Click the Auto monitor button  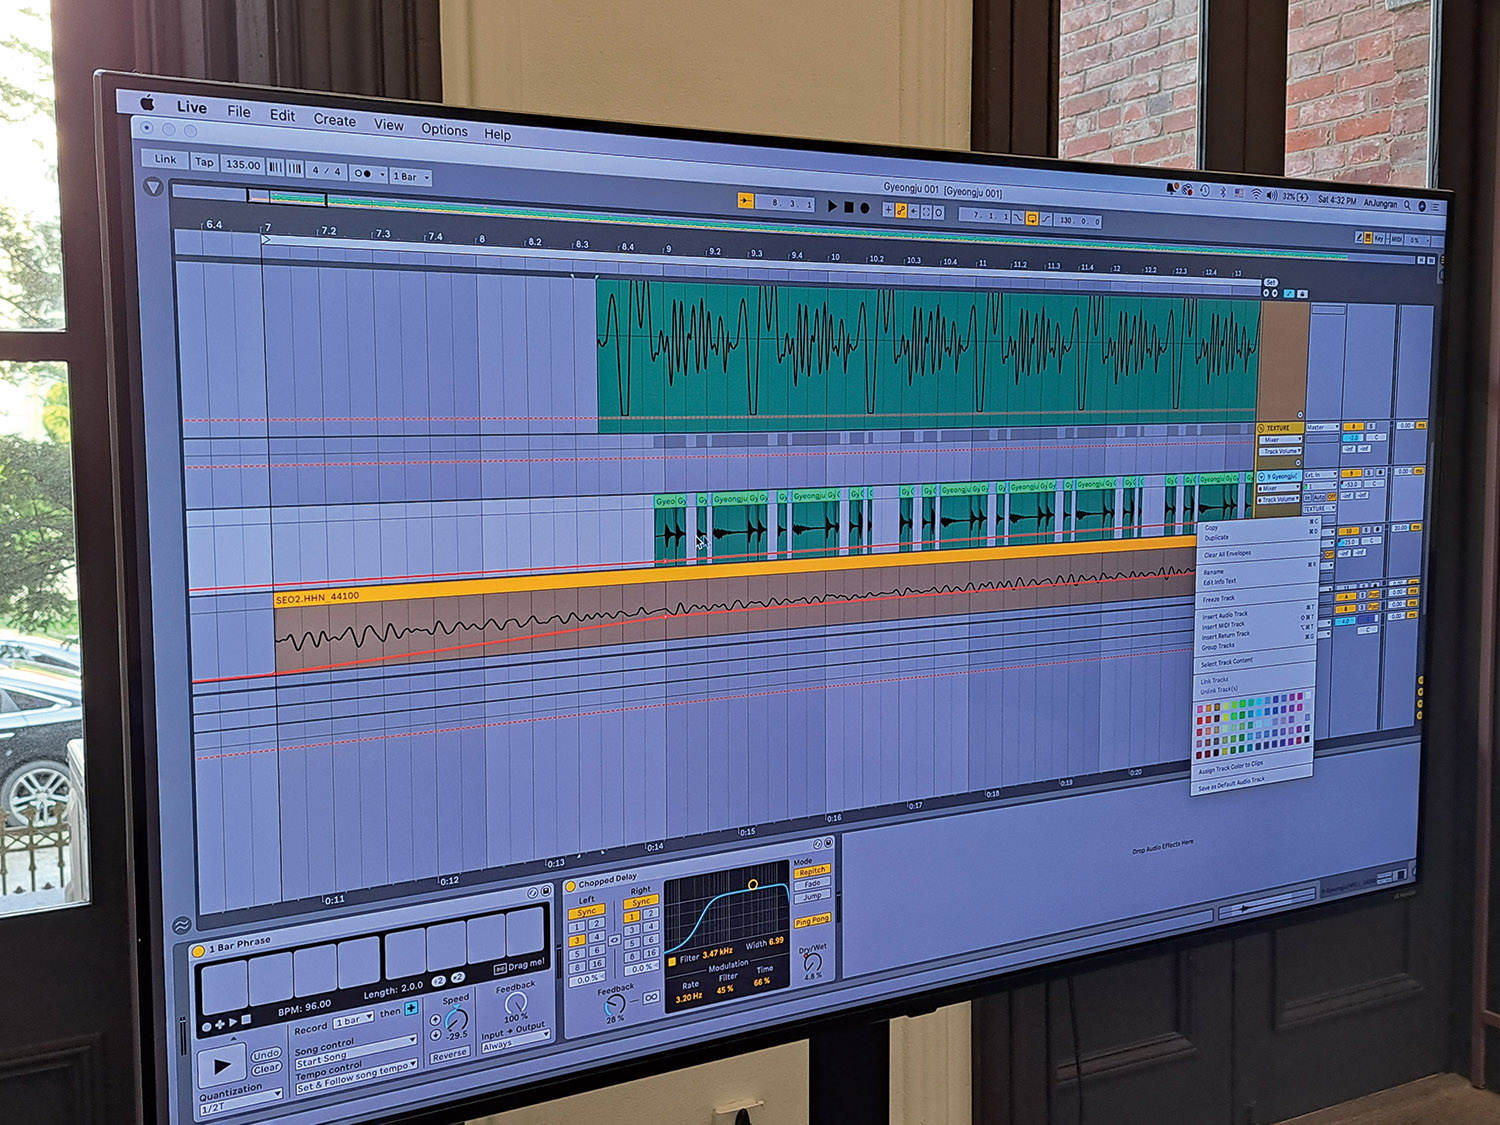(x=1319, y=497)
